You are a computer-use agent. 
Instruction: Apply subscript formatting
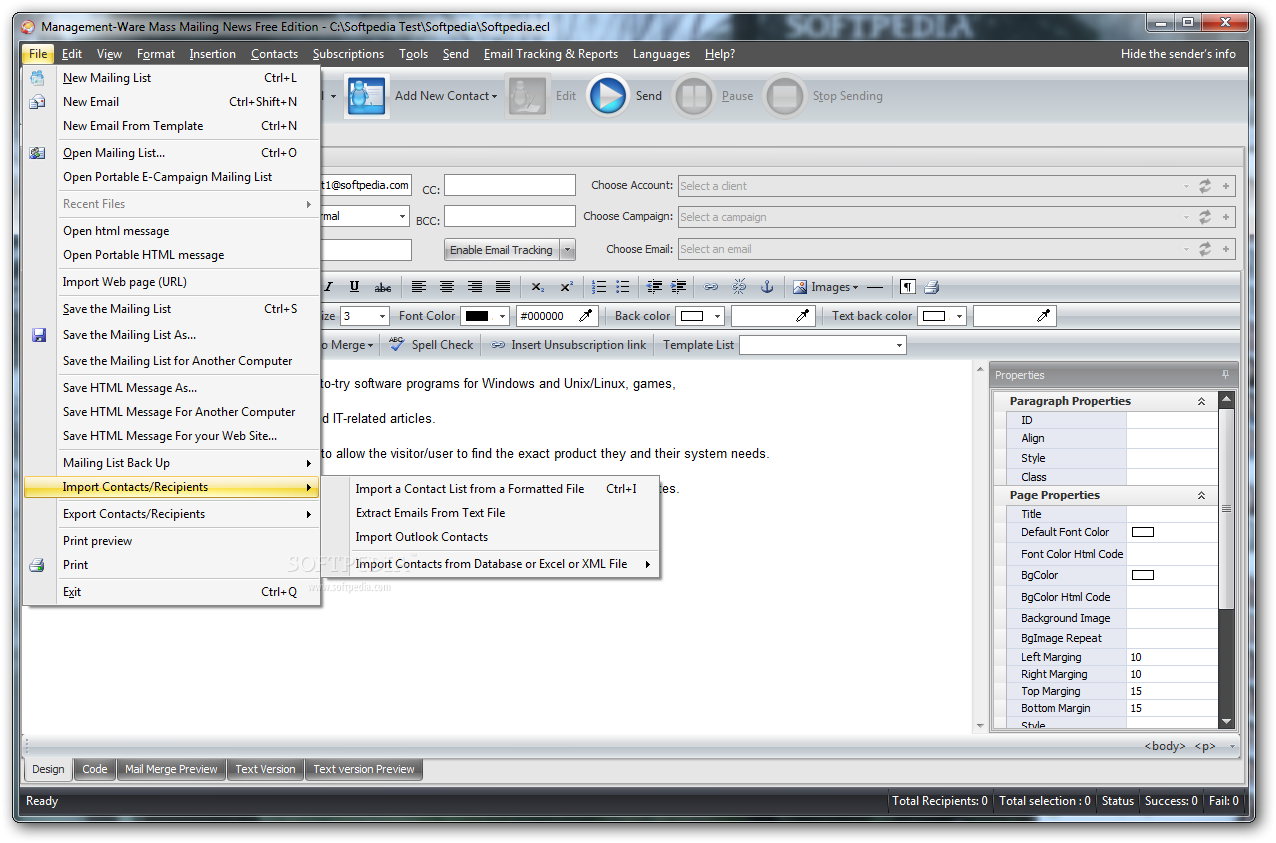538,287
